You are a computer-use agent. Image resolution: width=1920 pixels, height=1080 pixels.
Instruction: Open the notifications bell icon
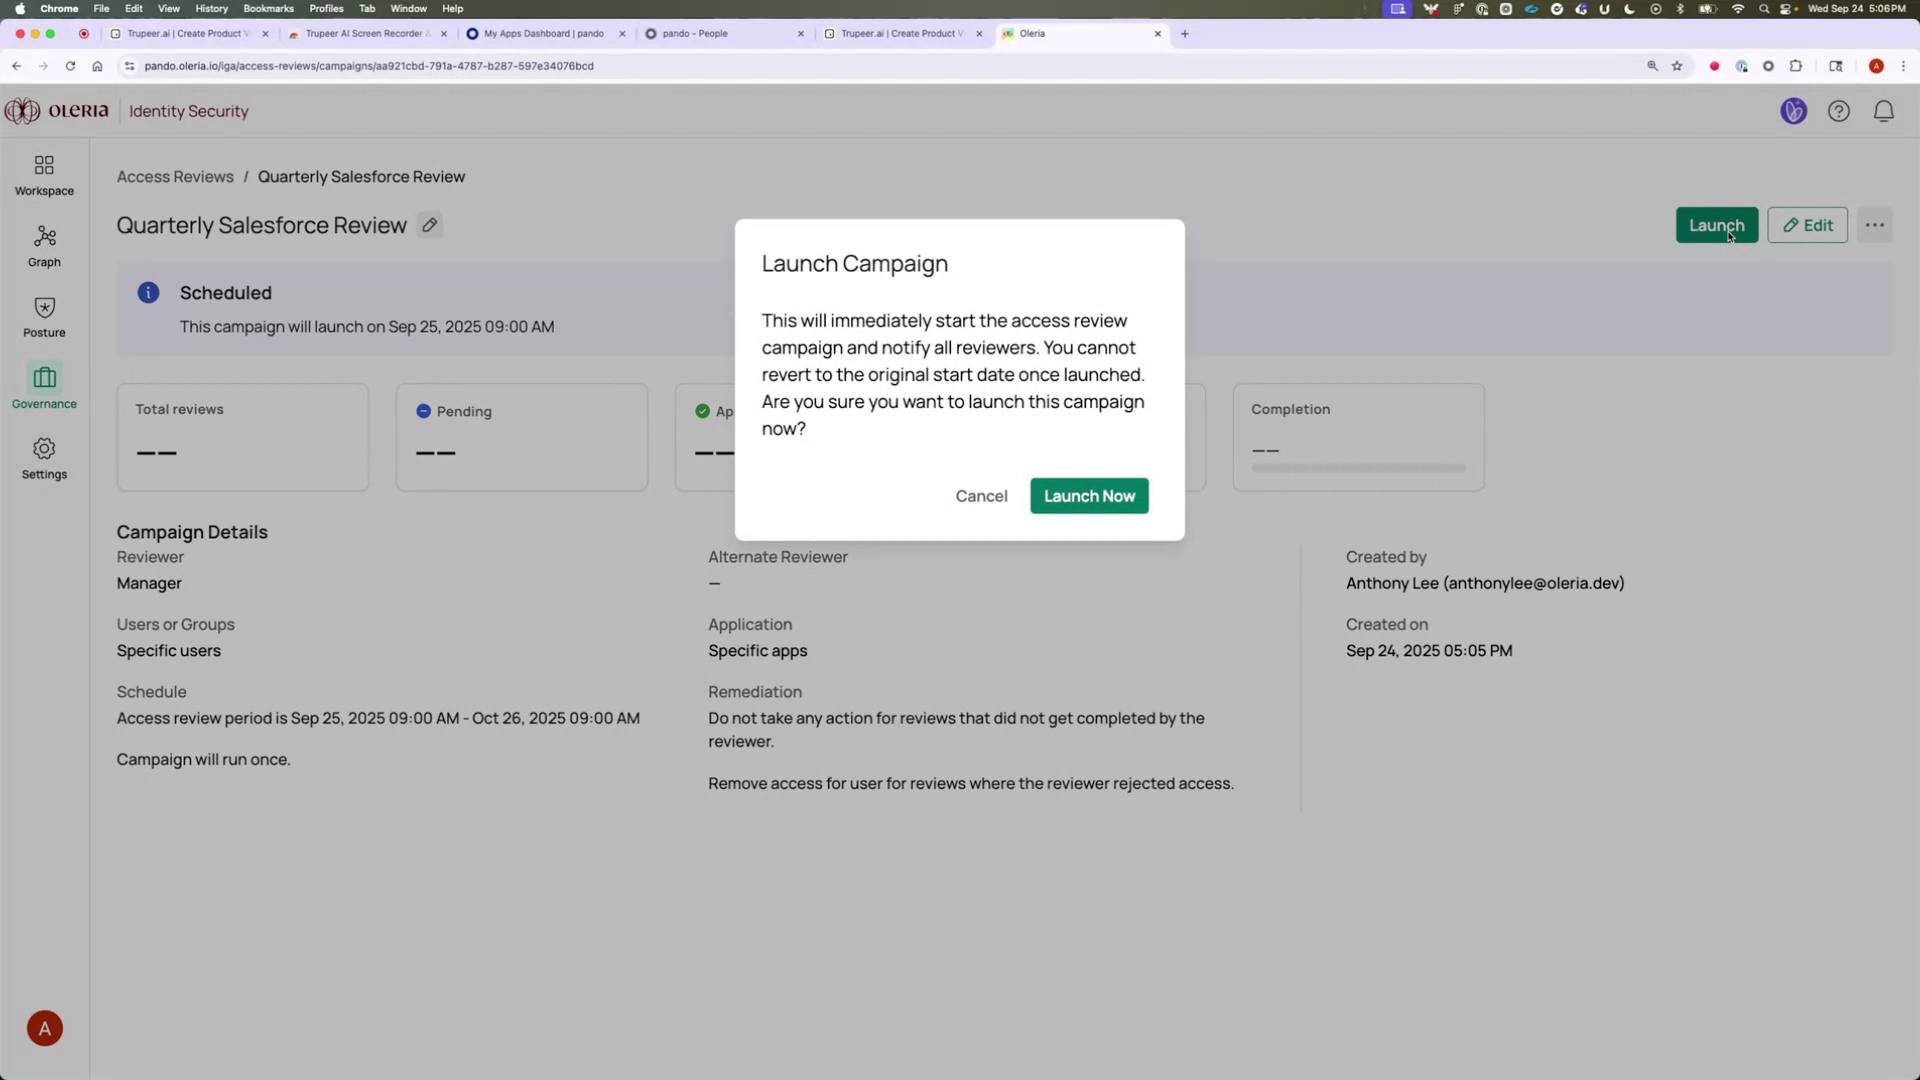click(x=1883, y=111)
